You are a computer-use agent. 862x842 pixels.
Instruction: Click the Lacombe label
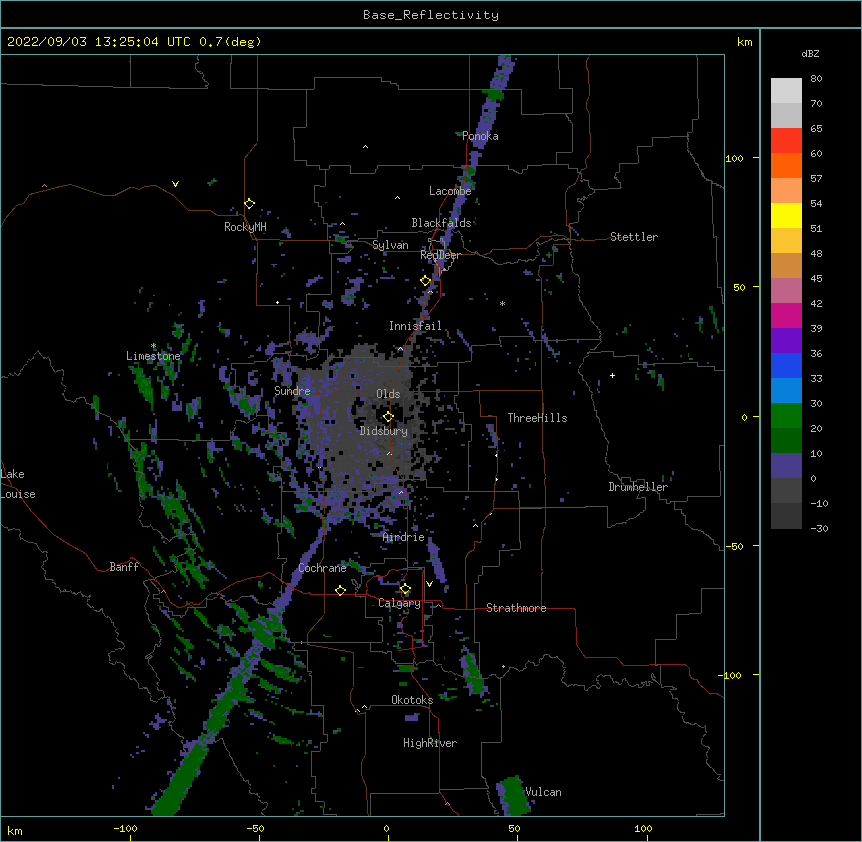(450, 191)
